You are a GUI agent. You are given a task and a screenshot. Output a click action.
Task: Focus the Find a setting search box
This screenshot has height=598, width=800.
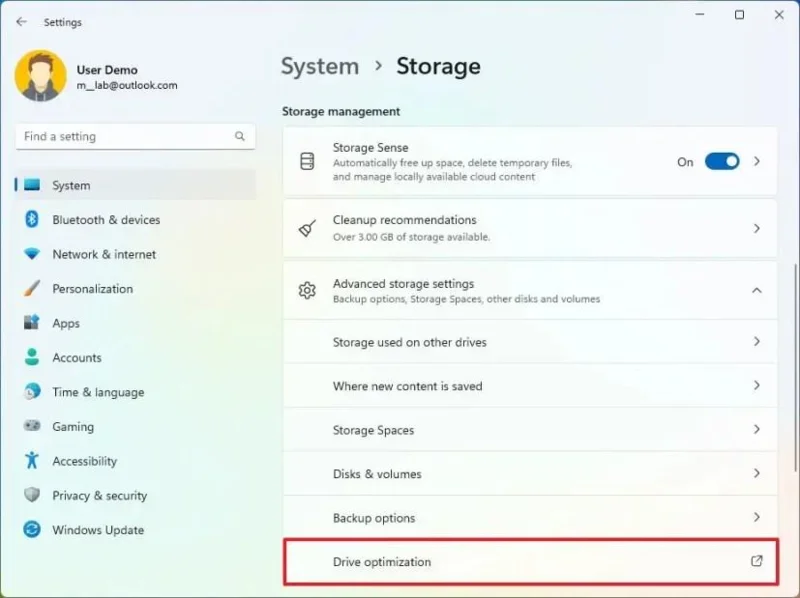pos(135,136)
